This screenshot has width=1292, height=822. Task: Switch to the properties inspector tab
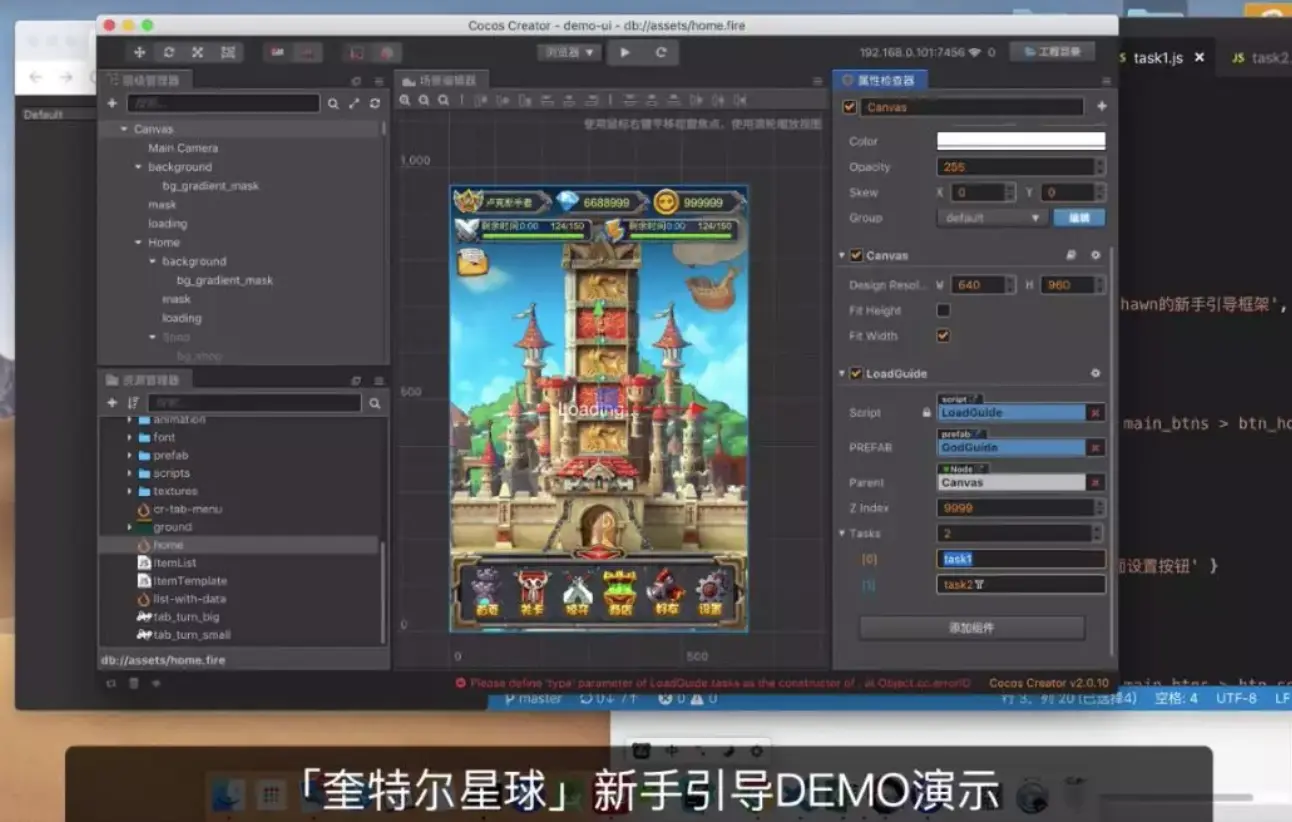click(879, 80)
